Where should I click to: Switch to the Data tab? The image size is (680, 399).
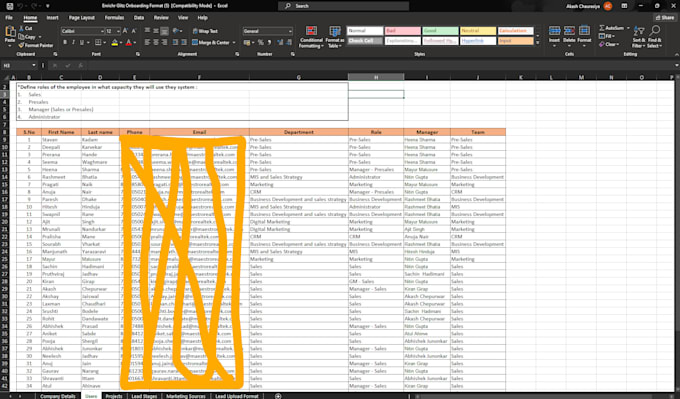click(139, 18)
